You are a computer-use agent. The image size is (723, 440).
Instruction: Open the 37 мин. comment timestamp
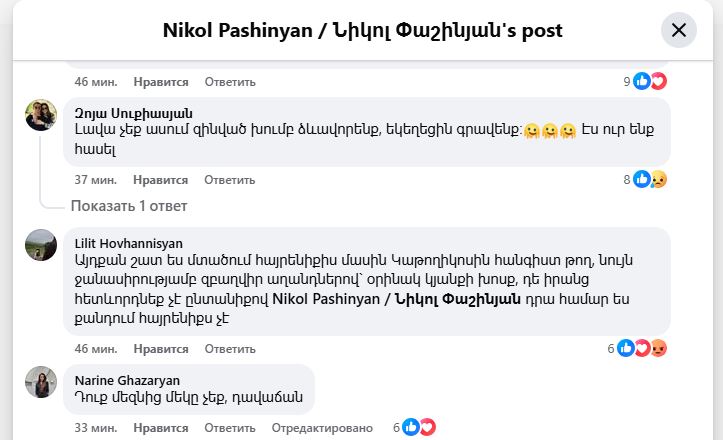tap(95, 180)
